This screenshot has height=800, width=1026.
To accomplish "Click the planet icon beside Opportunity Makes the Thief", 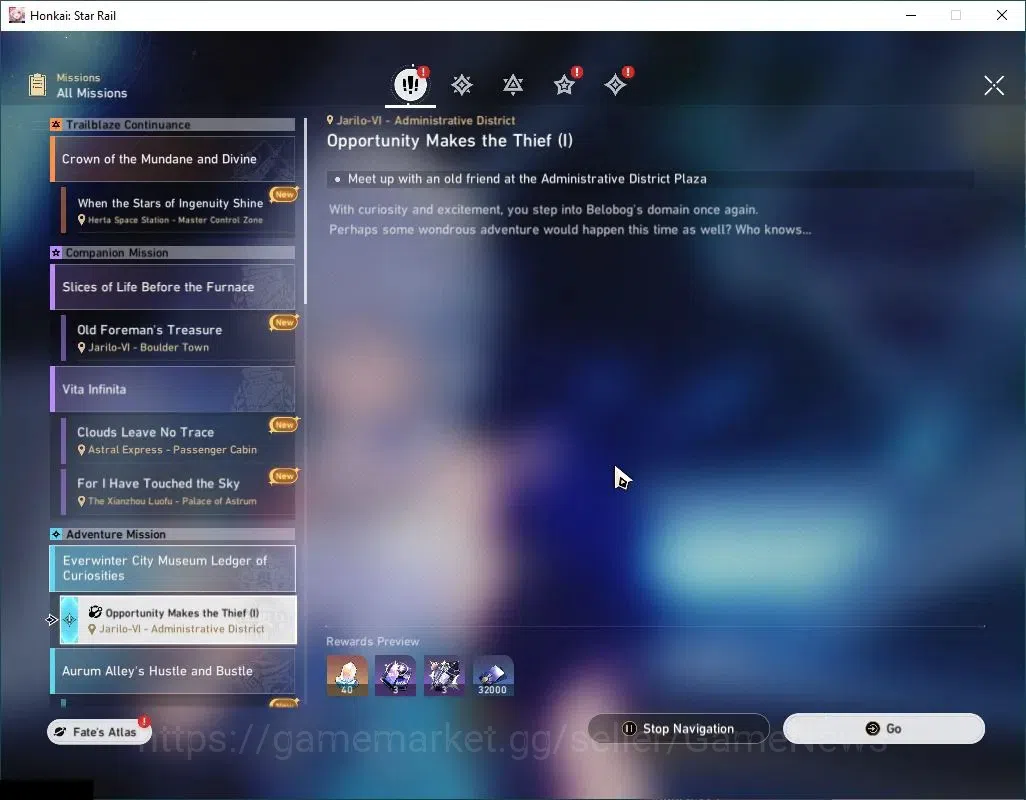I will [x=95, y=612].
